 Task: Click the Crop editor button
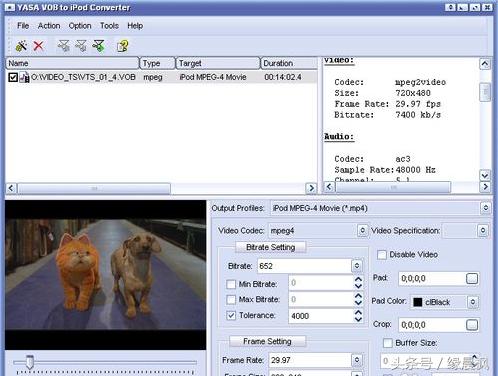pyautogui.click(x=472, y=325)
